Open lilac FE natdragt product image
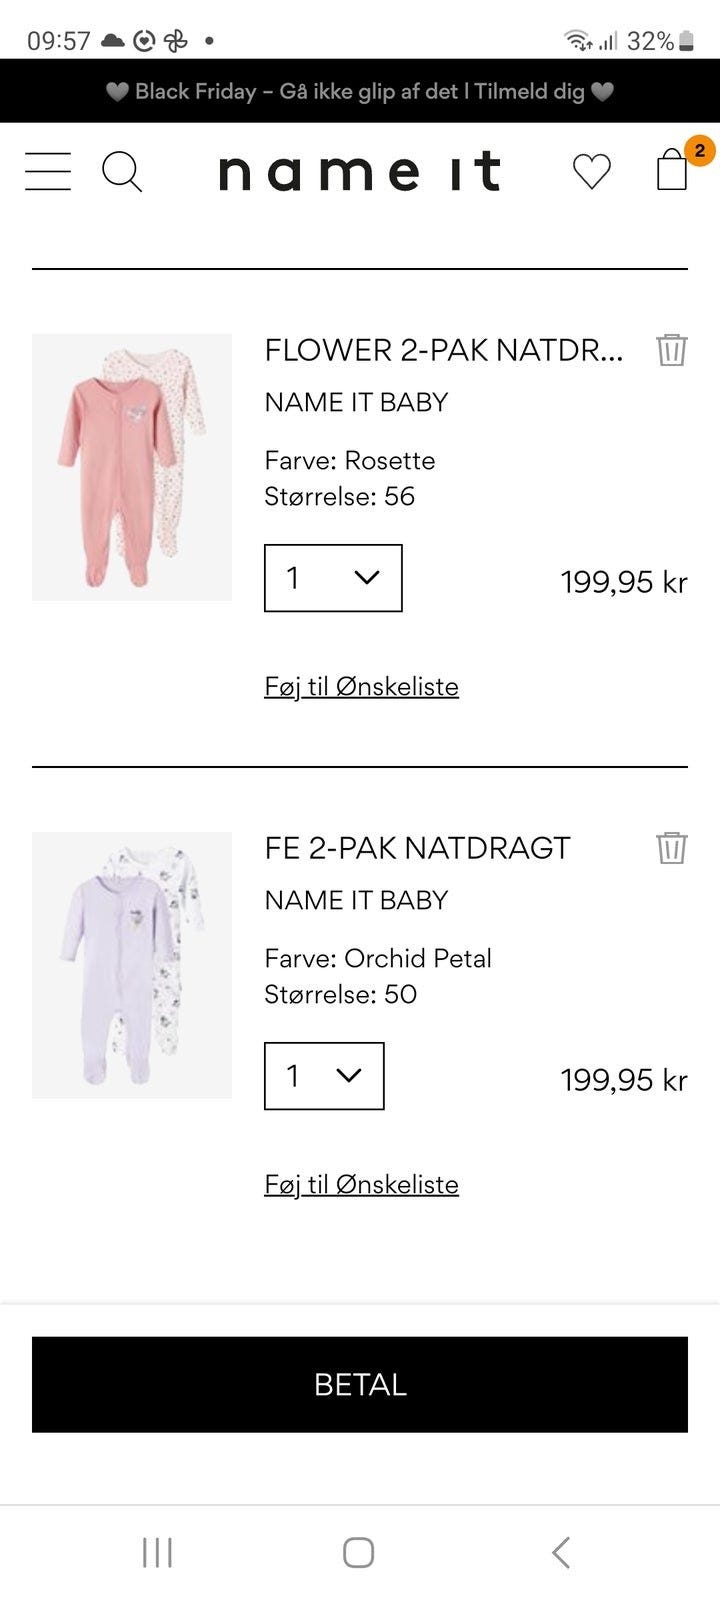 132,965
